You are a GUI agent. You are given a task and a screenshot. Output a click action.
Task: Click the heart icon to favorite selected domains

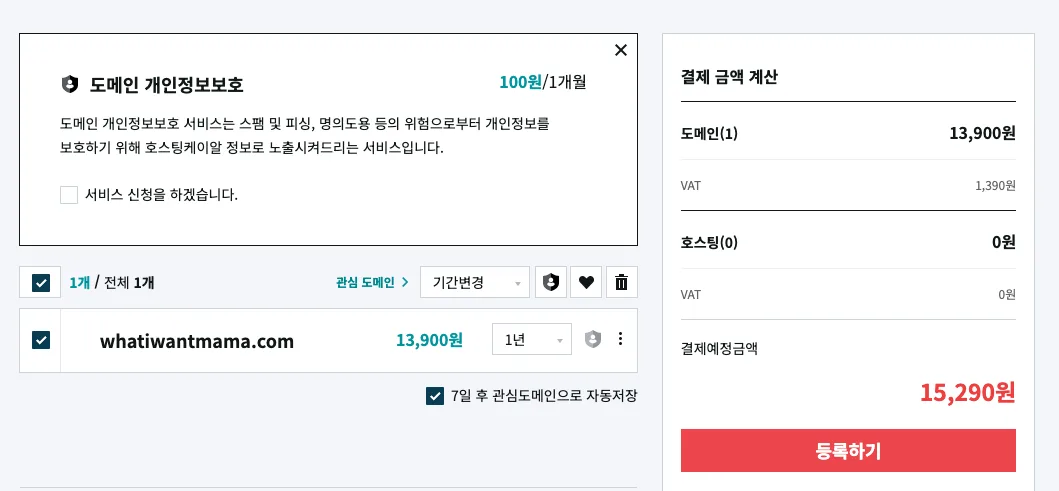(586, 282)
